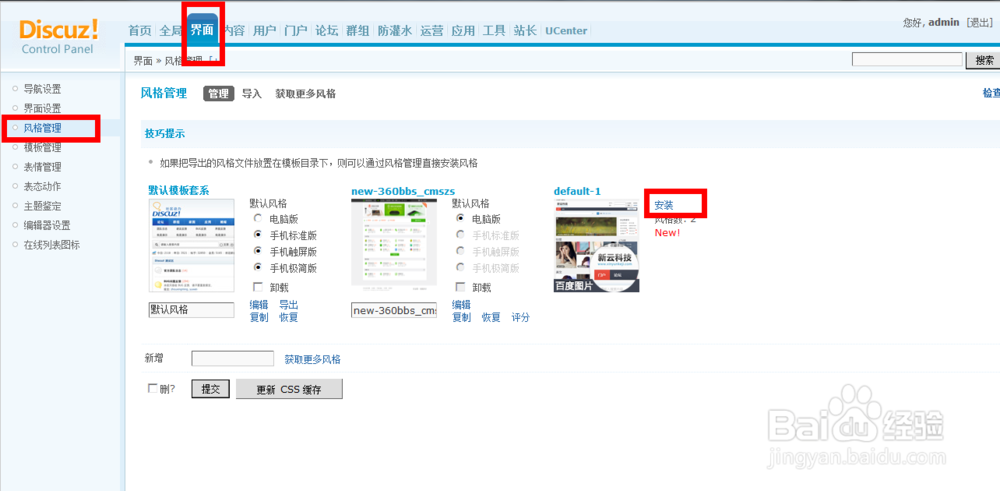Viewport: 1000px width, 491px height.
Task: Open the 站长 top menu
Action: [526, 31]
